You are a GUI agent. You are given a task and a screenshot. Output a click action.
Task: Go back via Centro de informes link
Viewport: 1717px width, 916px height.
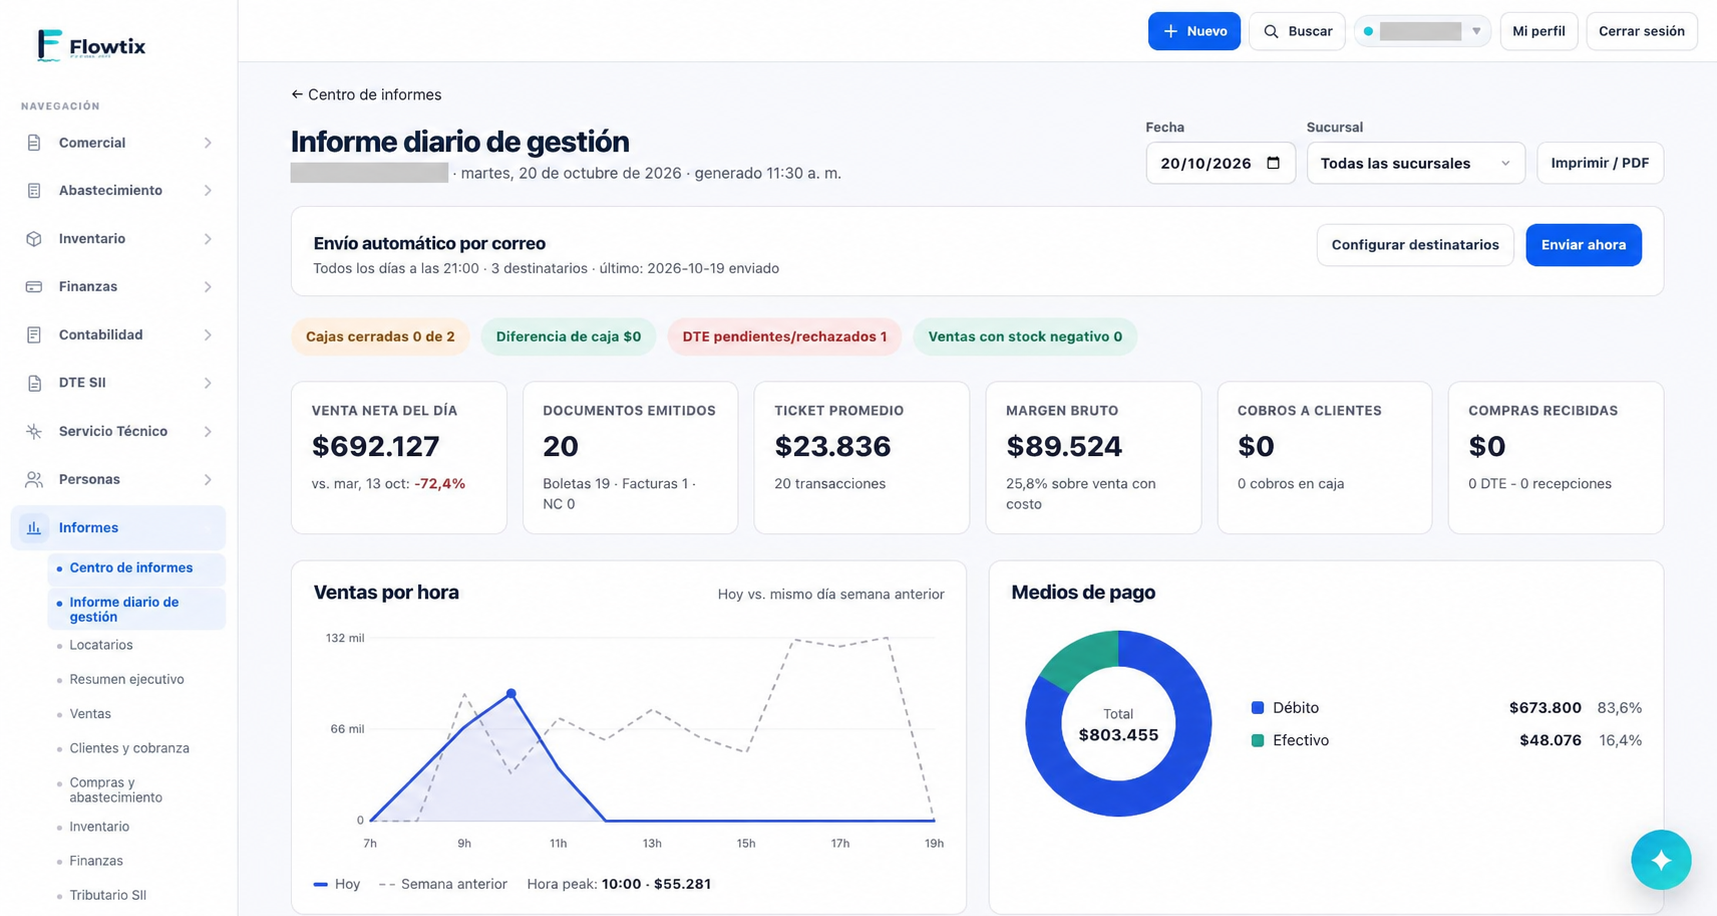(366, 95)
